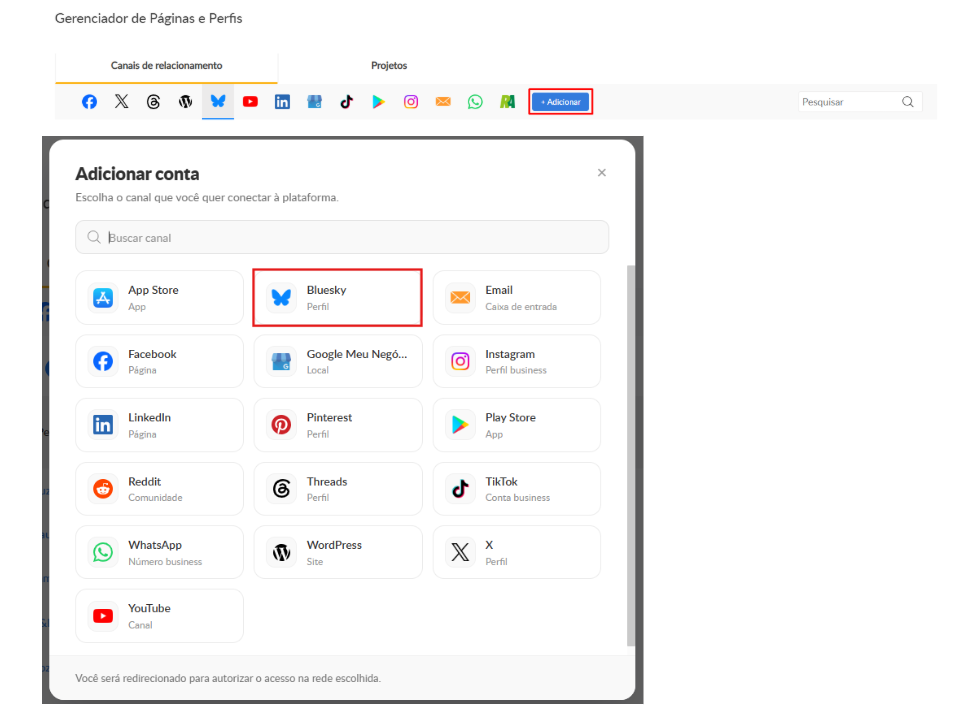Click the Buscar canal search field
Screen dimensions: 976x715
click(x=342, y=237)
